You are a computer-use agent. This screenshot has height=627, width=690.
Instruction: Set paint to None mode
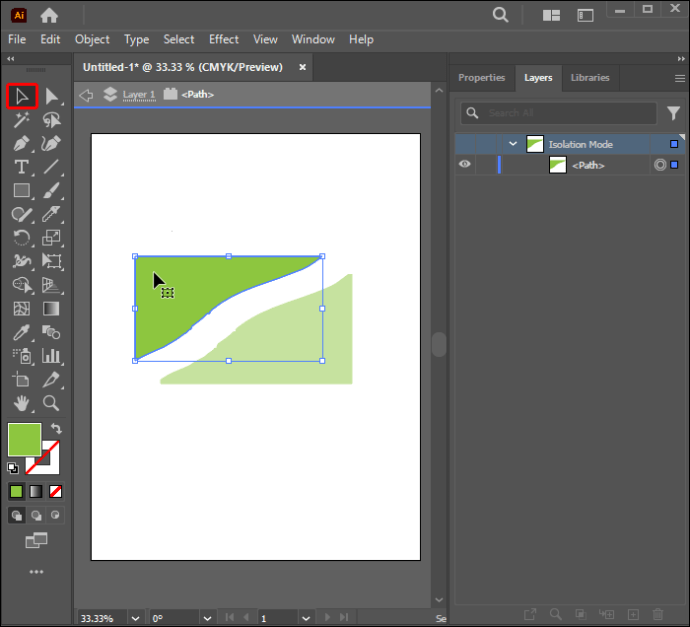point(55,491)
